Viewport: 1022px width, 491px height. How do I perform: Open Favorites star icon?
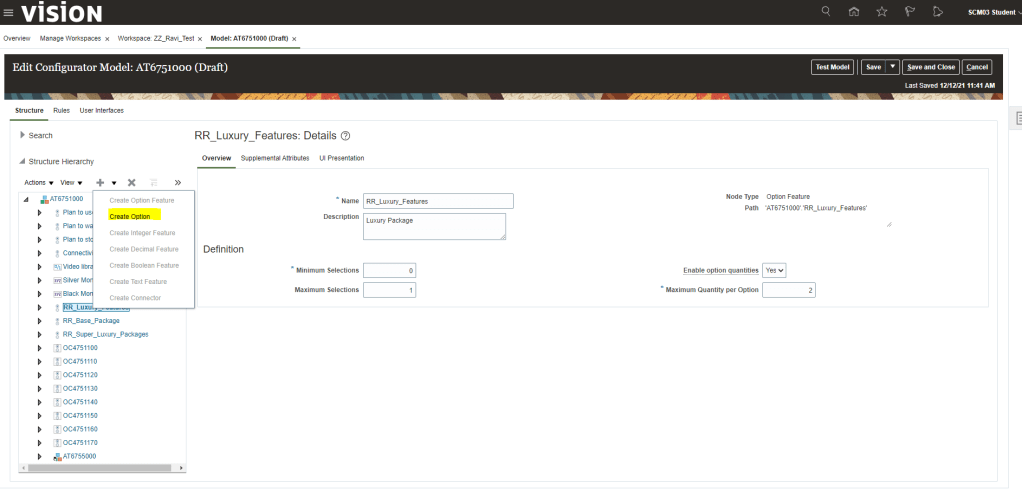[881, 12]
